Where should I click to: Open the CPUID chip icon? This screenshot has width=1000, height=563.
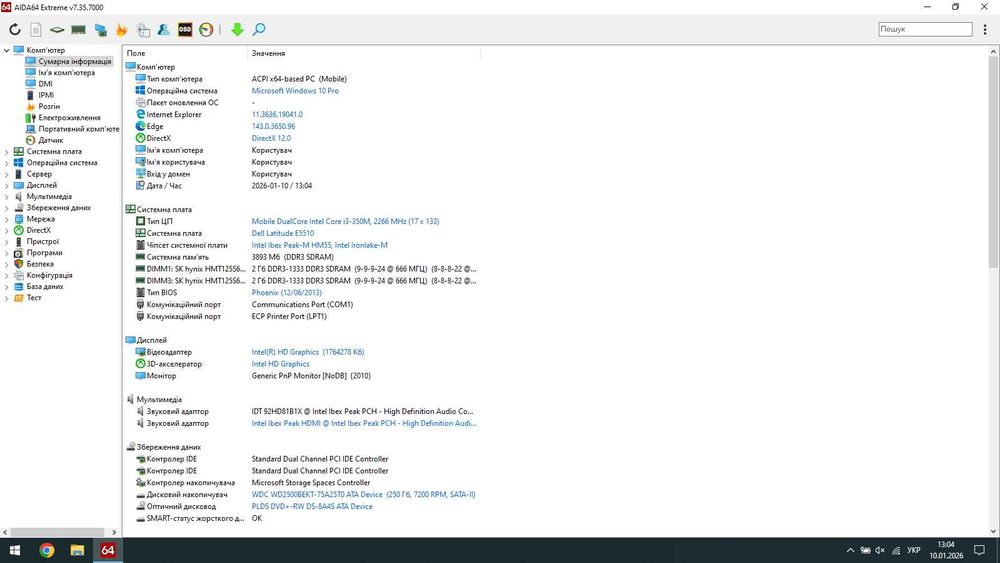pyautogui.click(x=57, y=29)
